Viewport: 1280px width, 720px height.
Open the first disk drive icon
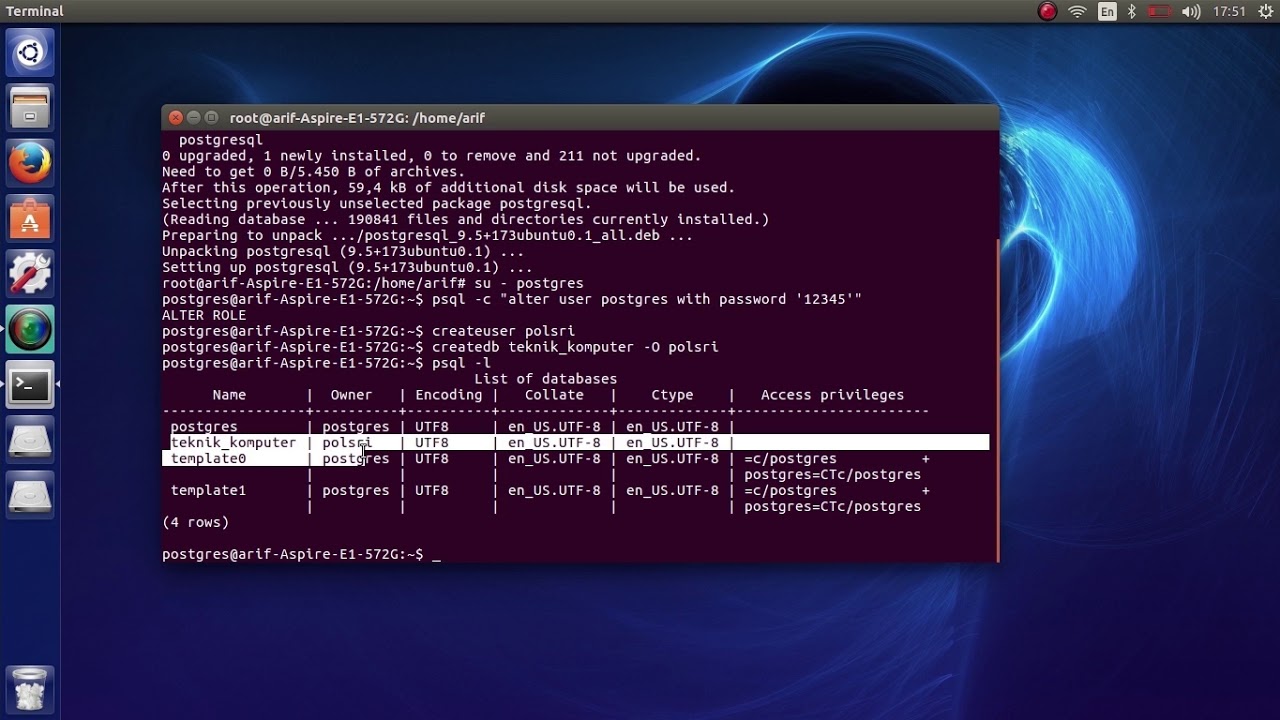coord(30,440)
